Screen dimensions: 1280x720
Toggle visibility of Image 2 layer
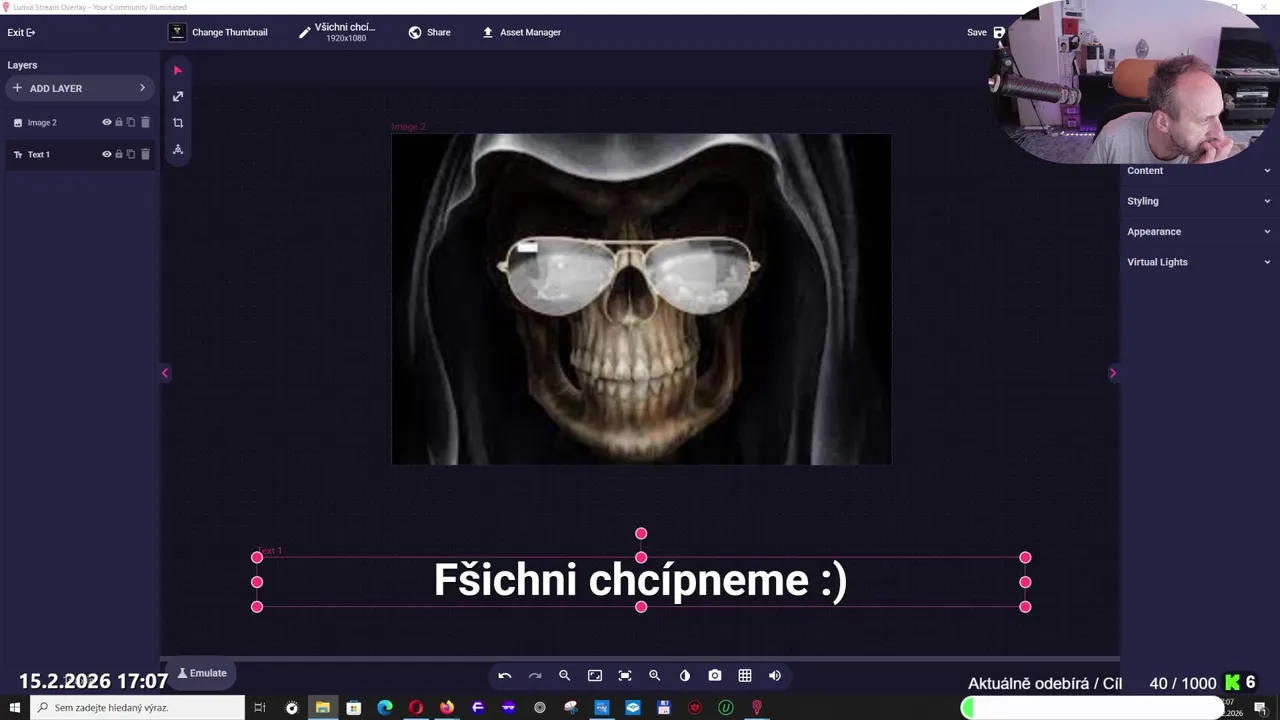(107, 123)
